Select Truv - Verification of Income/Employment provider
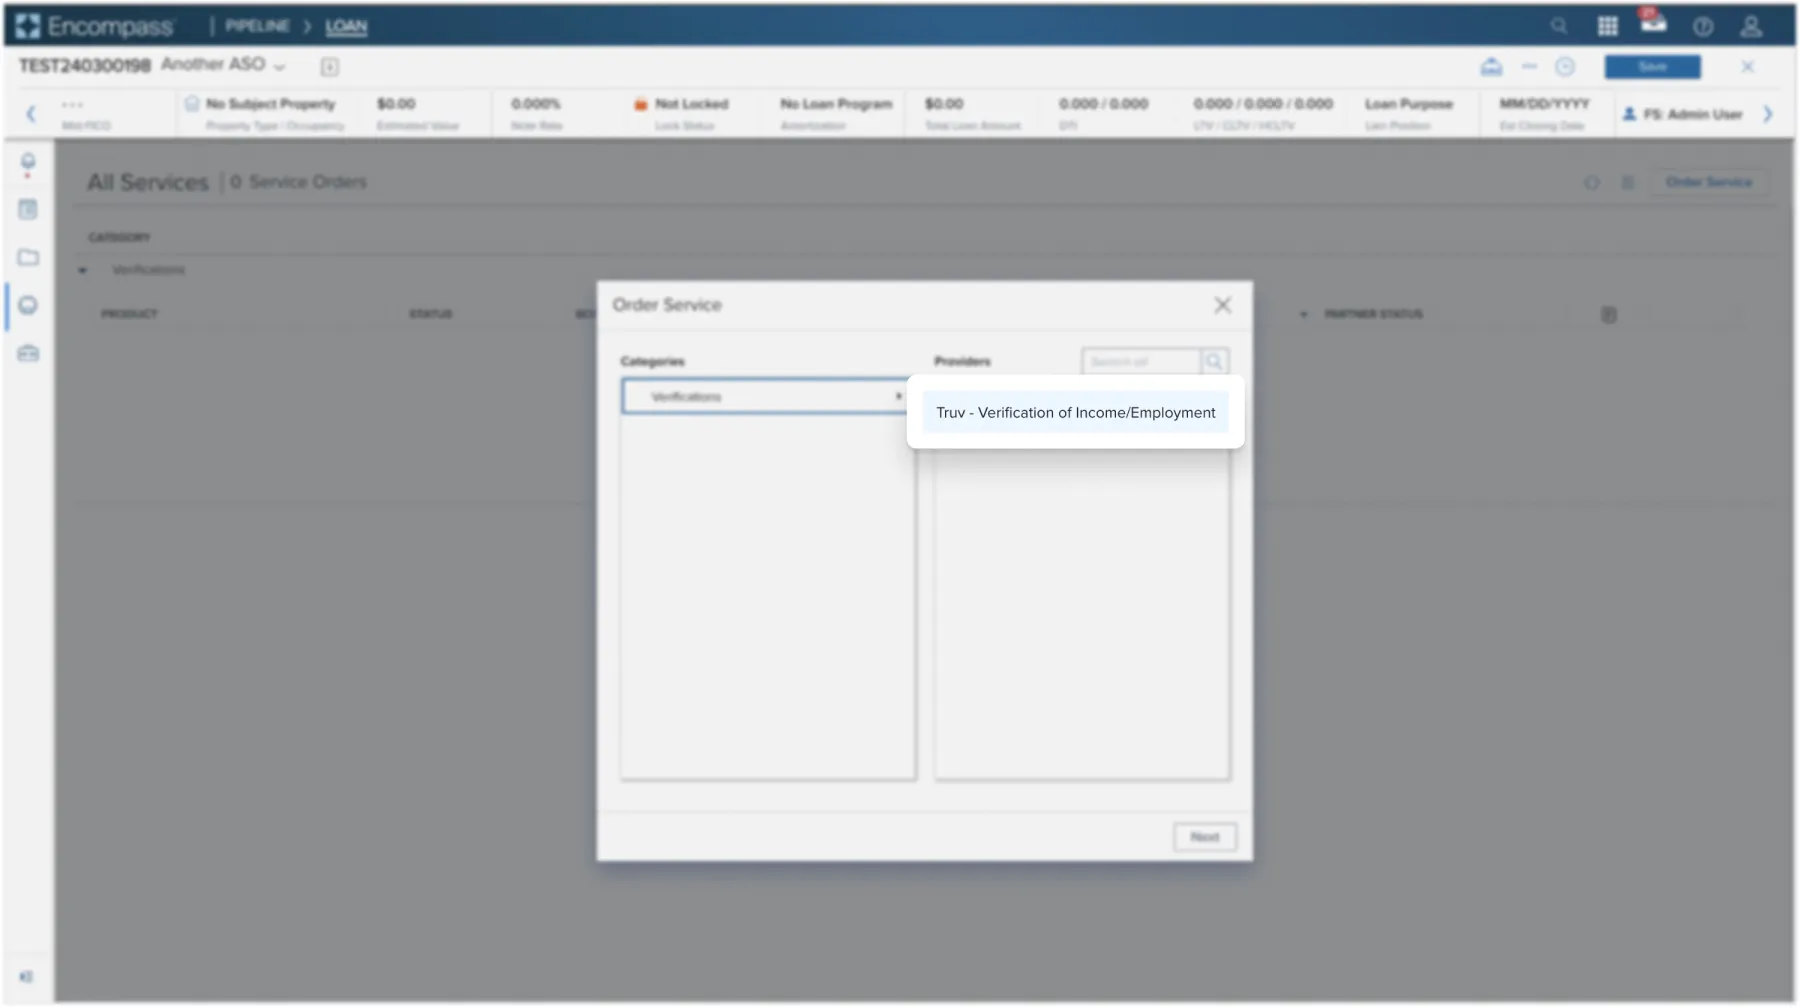 [x=1075, y=413]
